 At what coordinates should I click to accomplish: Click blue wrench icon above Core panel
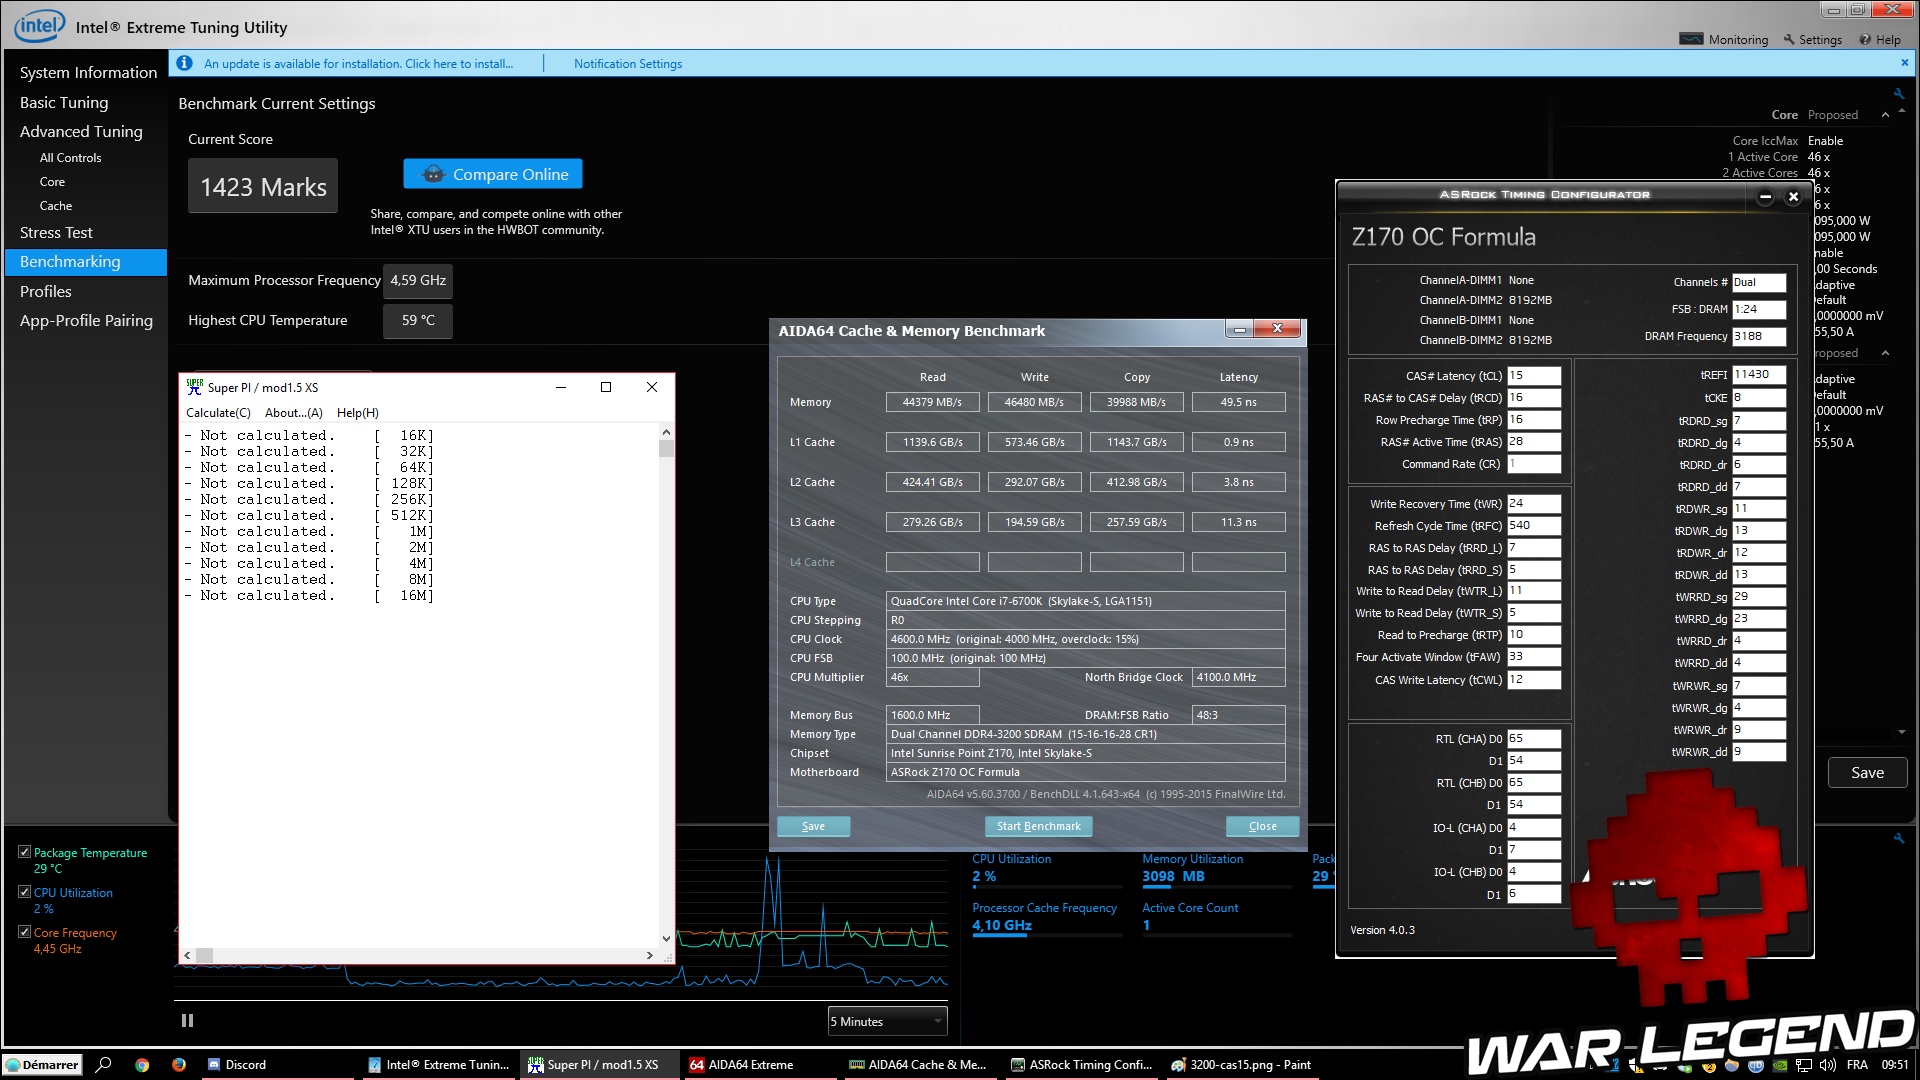[1898, 94]
